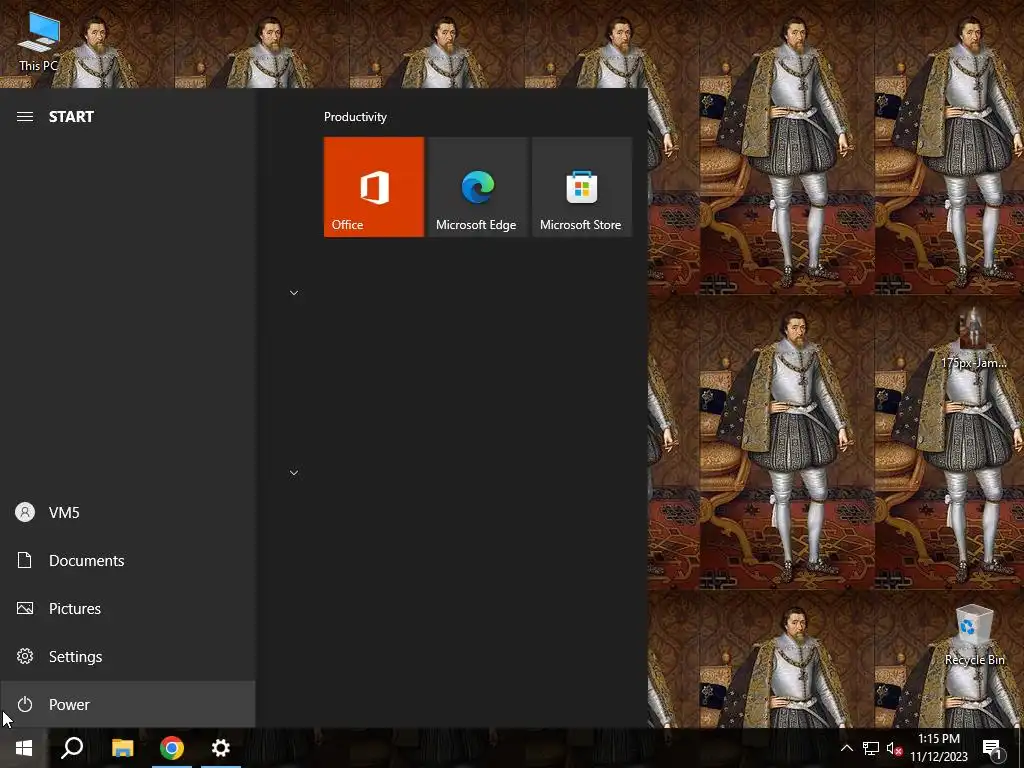1024x768 pixels.
Task: Click the Productivity group heading
Action: (x=355, y=117)
